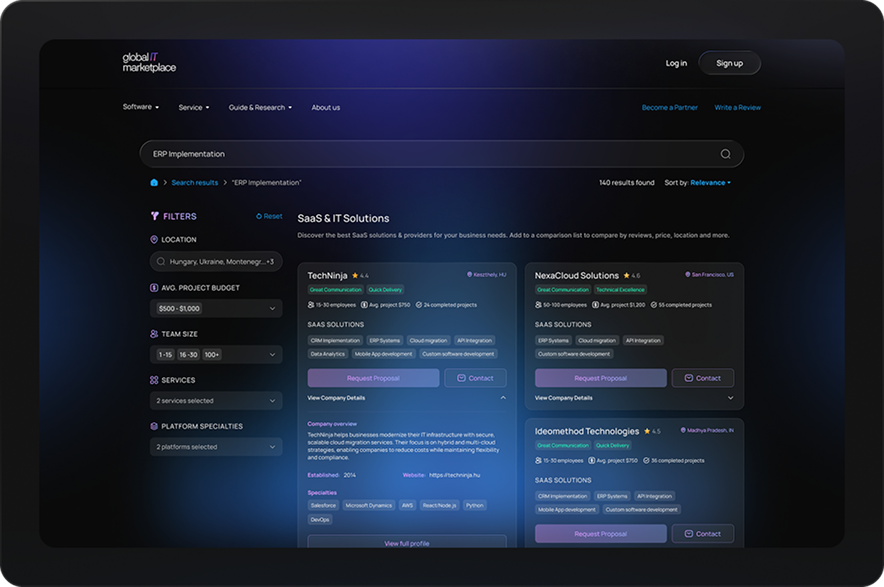Screen dimensions: 884x587
Task: Click the search magnifier icon in search bar
Action: click(x=725, y=154)
